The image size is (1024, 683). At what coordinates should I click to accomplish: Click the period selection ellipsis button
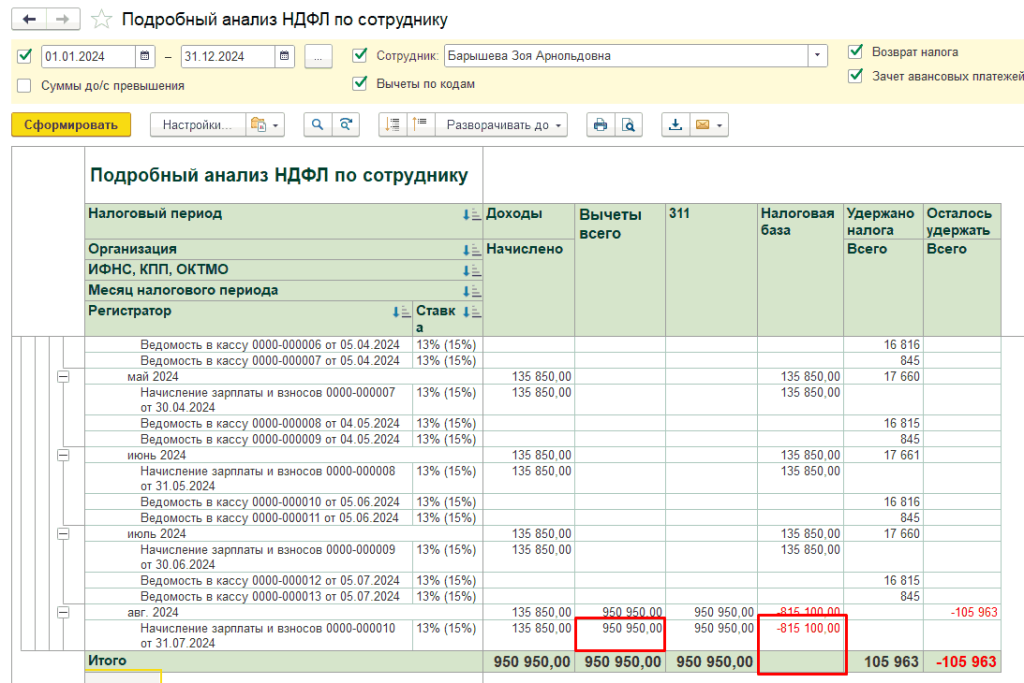[x=318, y=56]
